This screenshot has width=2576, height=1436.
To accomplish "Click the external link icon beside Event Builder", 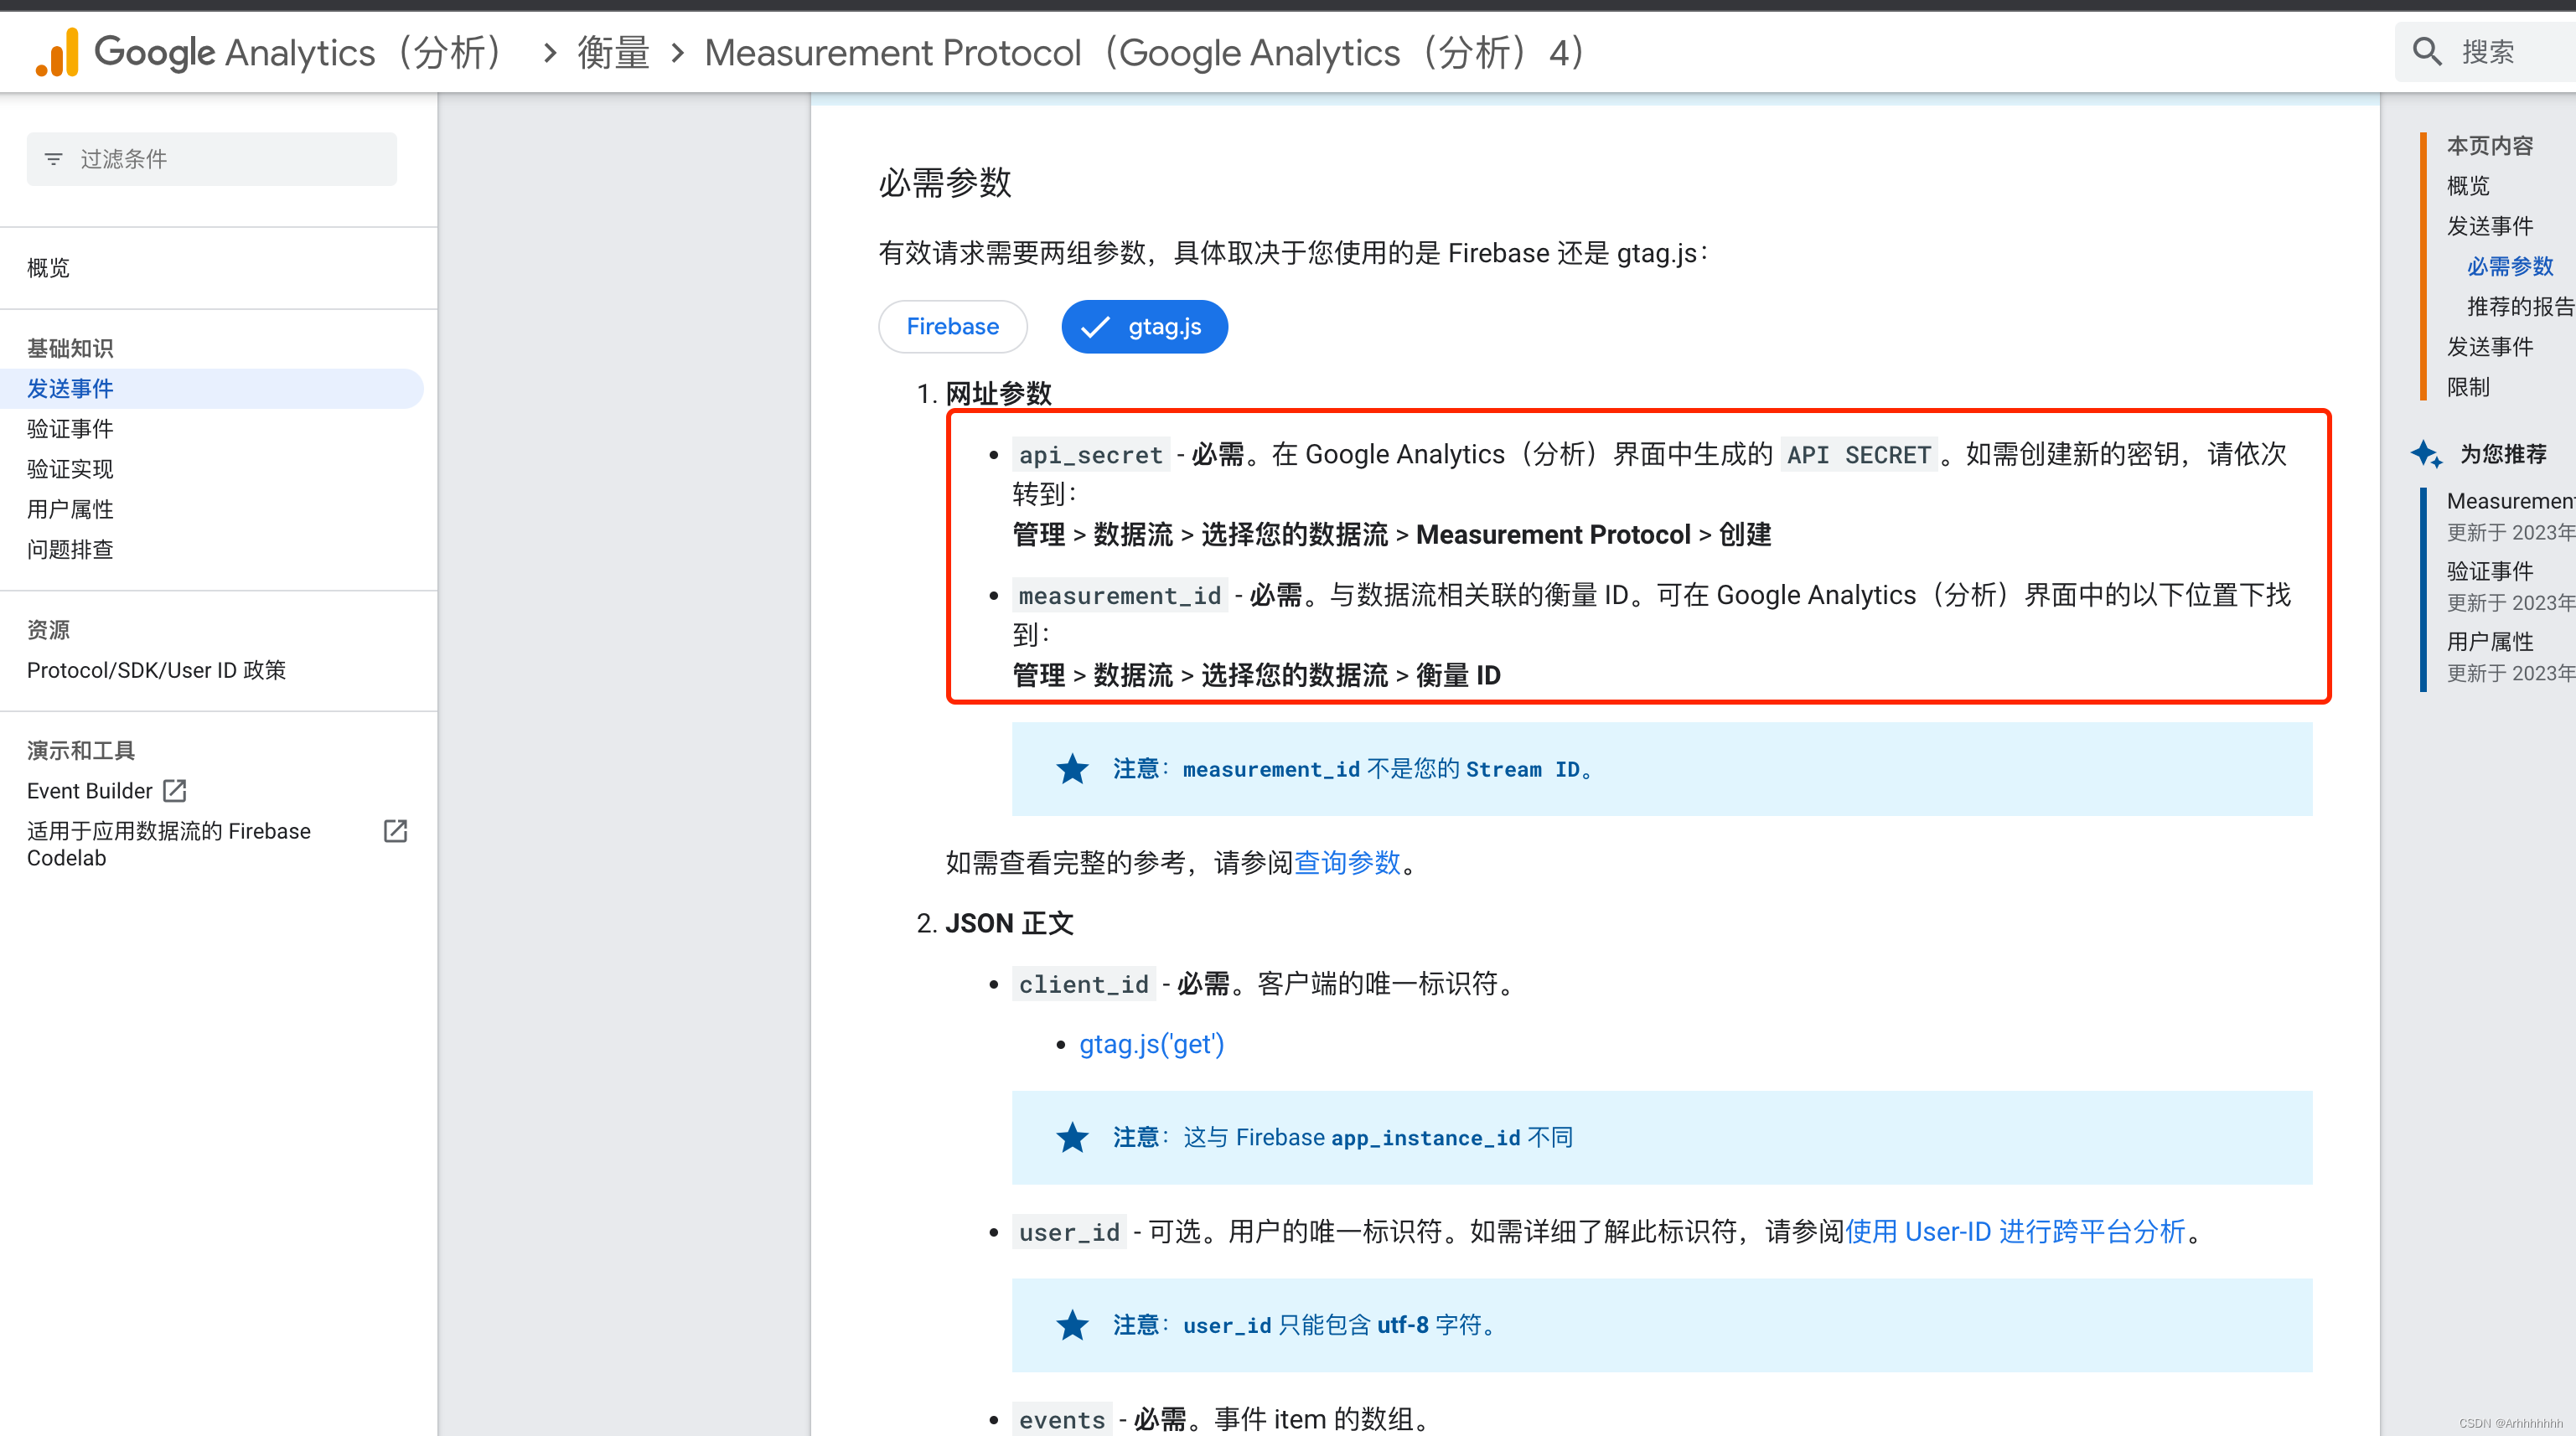I will click(175, 791).
